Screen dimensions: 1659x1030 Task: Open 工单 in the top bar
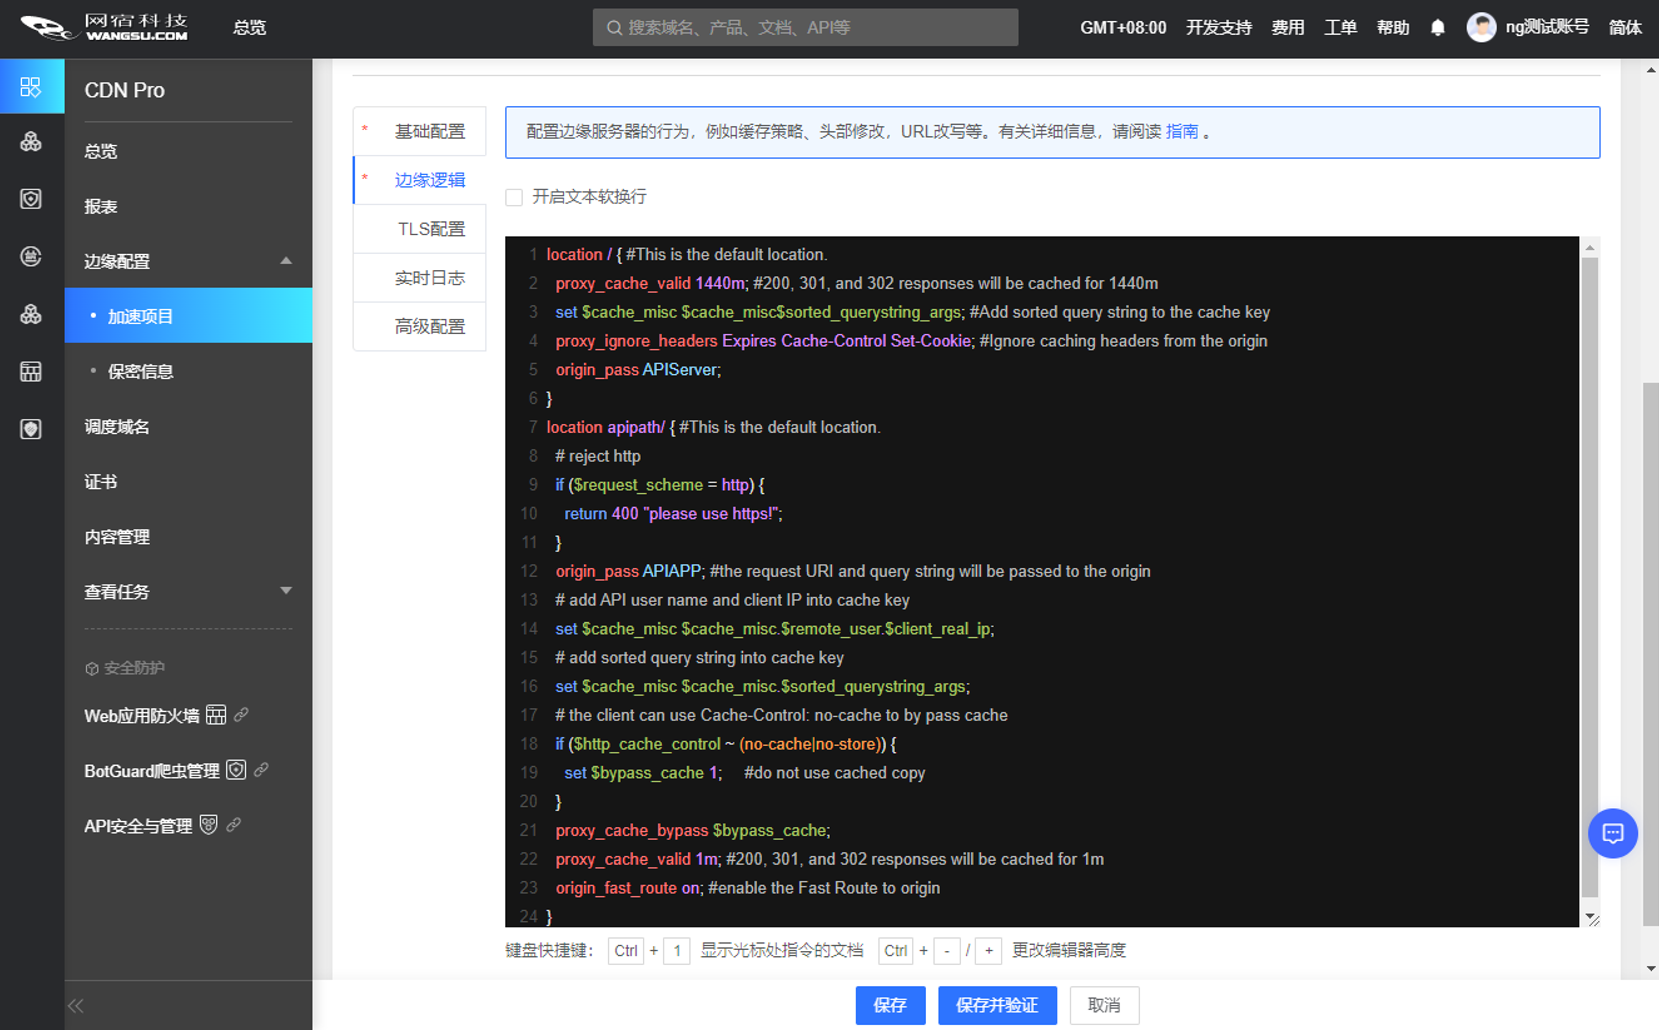1340,27
